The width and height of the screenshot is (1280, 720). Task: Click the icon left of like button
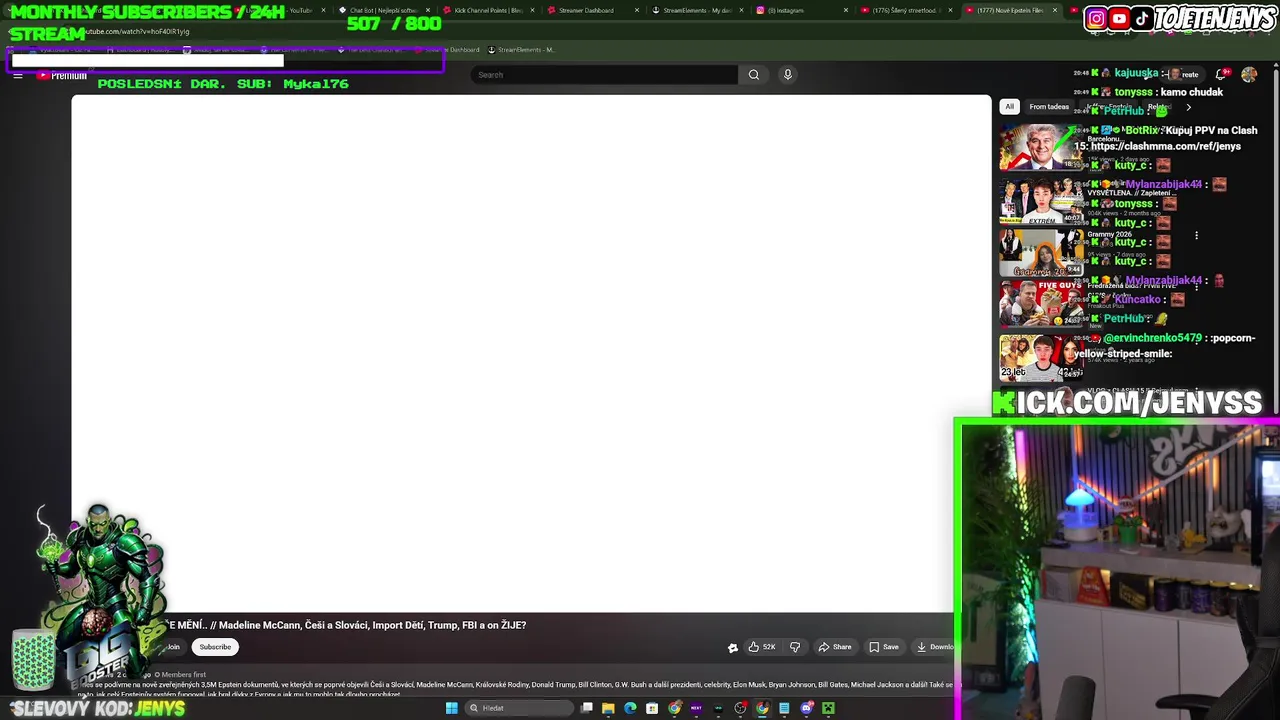coord(732,647)
